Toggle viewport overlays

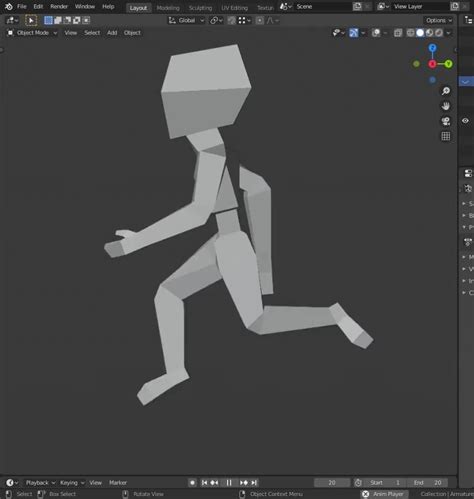[x=376, y=33]
